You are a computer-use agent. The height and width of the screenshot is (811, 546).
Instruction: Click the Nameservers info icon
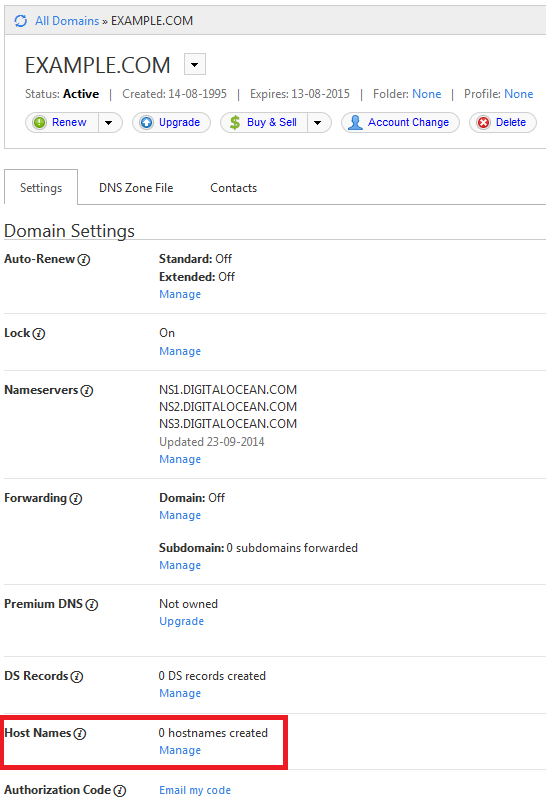coord(87,391)
